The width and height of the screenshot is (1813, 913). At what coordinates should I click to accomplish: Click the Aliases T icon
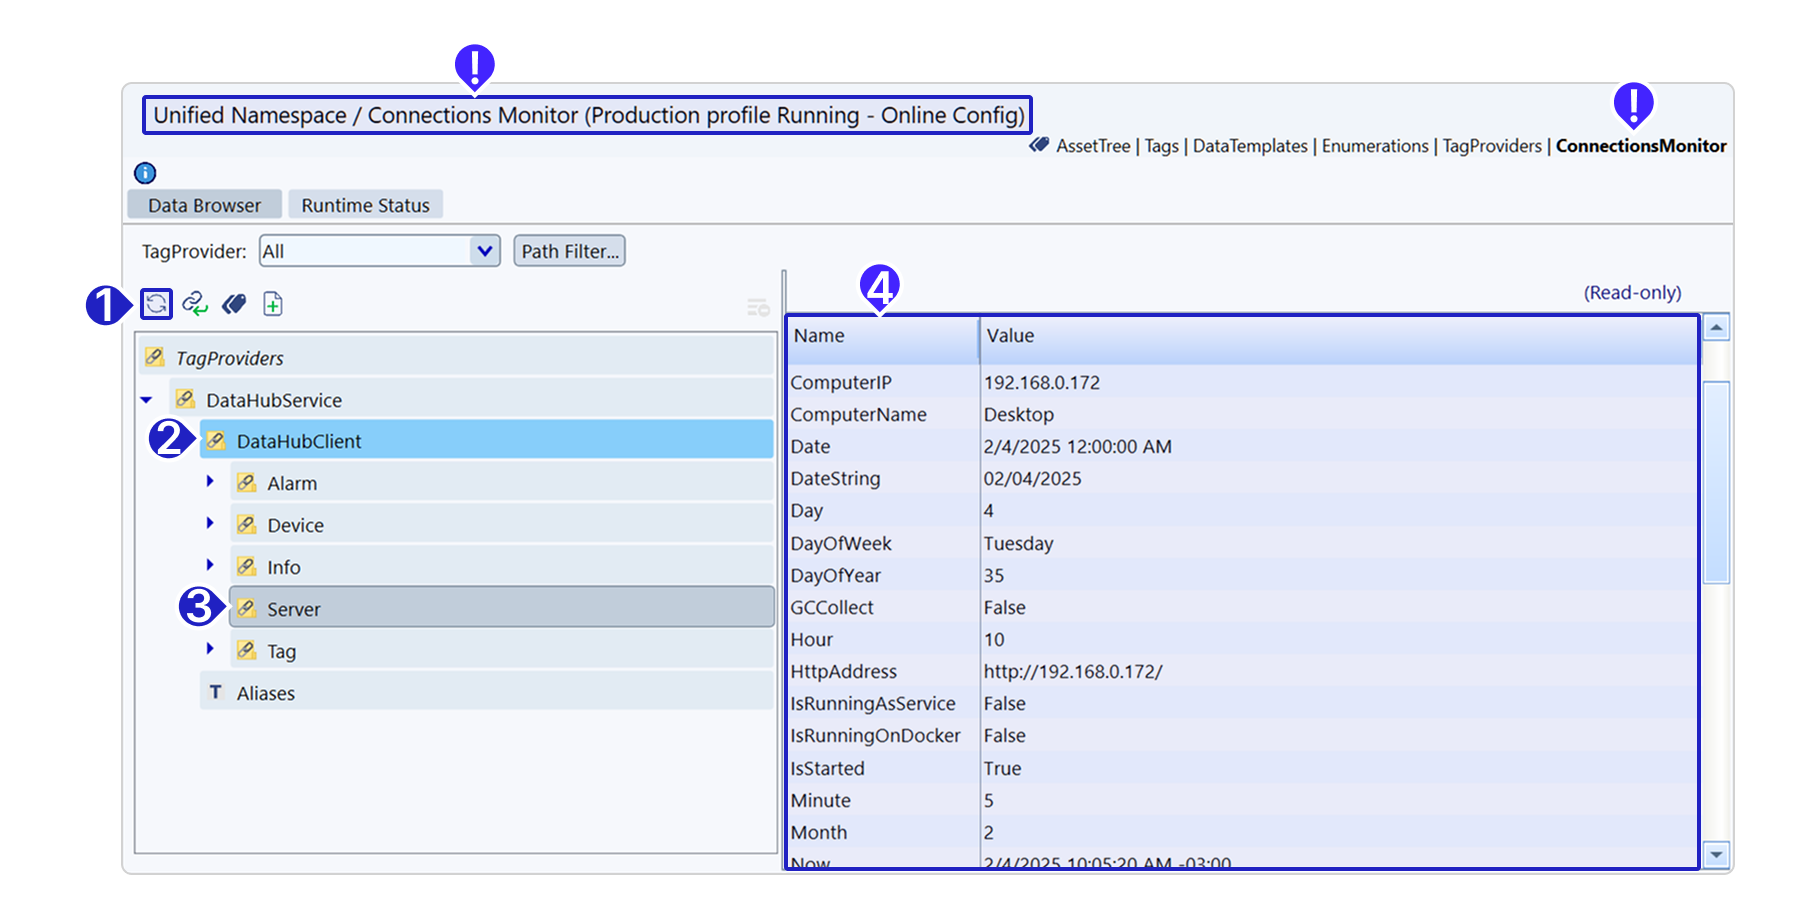coord(215,692)
